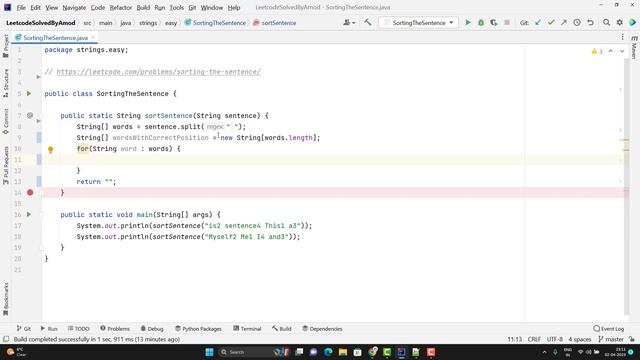This screenshot has width=640, height=360.
Task: Open the editor tabs options menu
Action: click(622, 37)
